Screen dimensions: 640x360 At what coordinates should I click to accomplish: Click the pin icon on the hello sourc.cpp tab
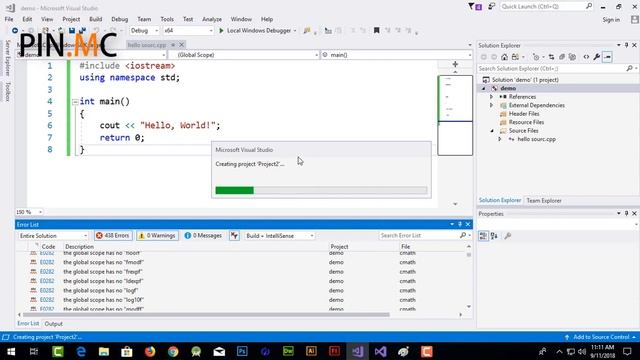[173, 45]
